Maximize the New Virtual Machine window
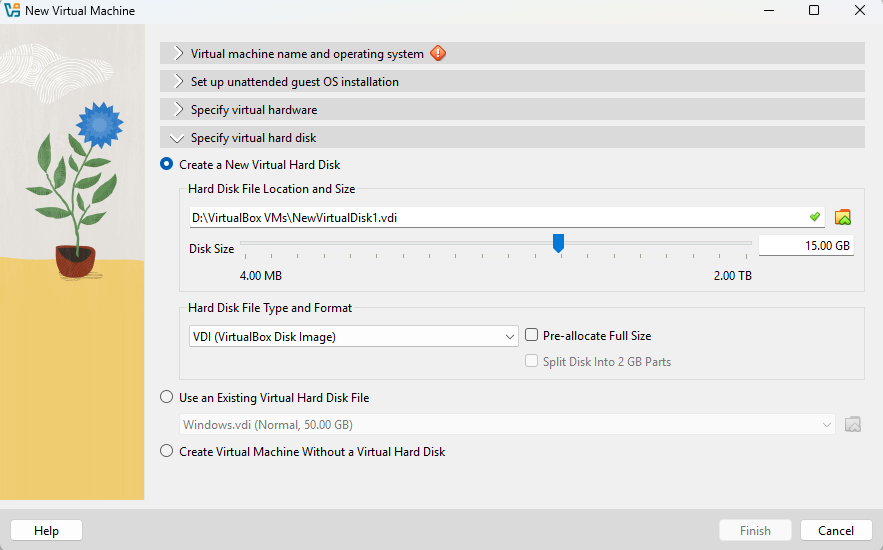 [814, 10]
